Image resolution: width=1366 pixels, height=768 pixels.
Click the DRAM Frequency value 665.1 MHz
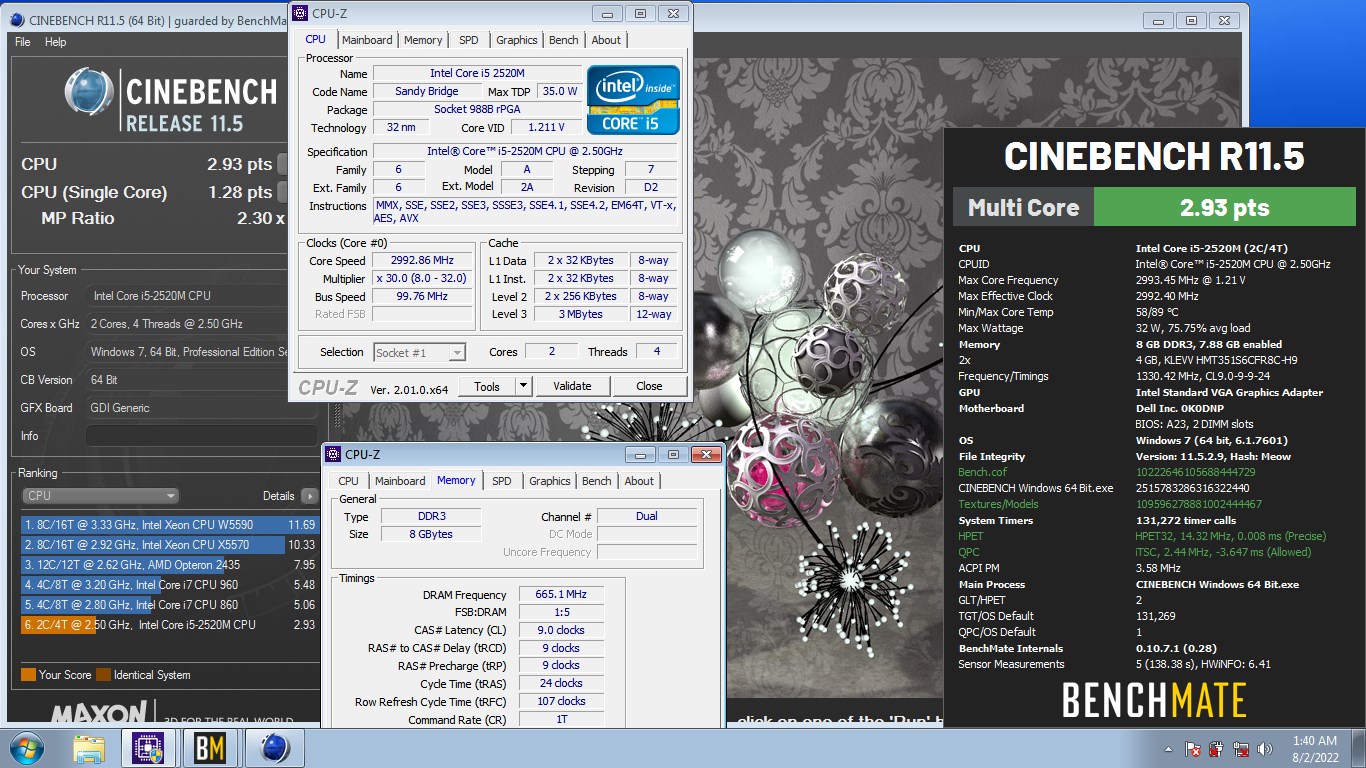pyautogui.click(x=561, y=594)
